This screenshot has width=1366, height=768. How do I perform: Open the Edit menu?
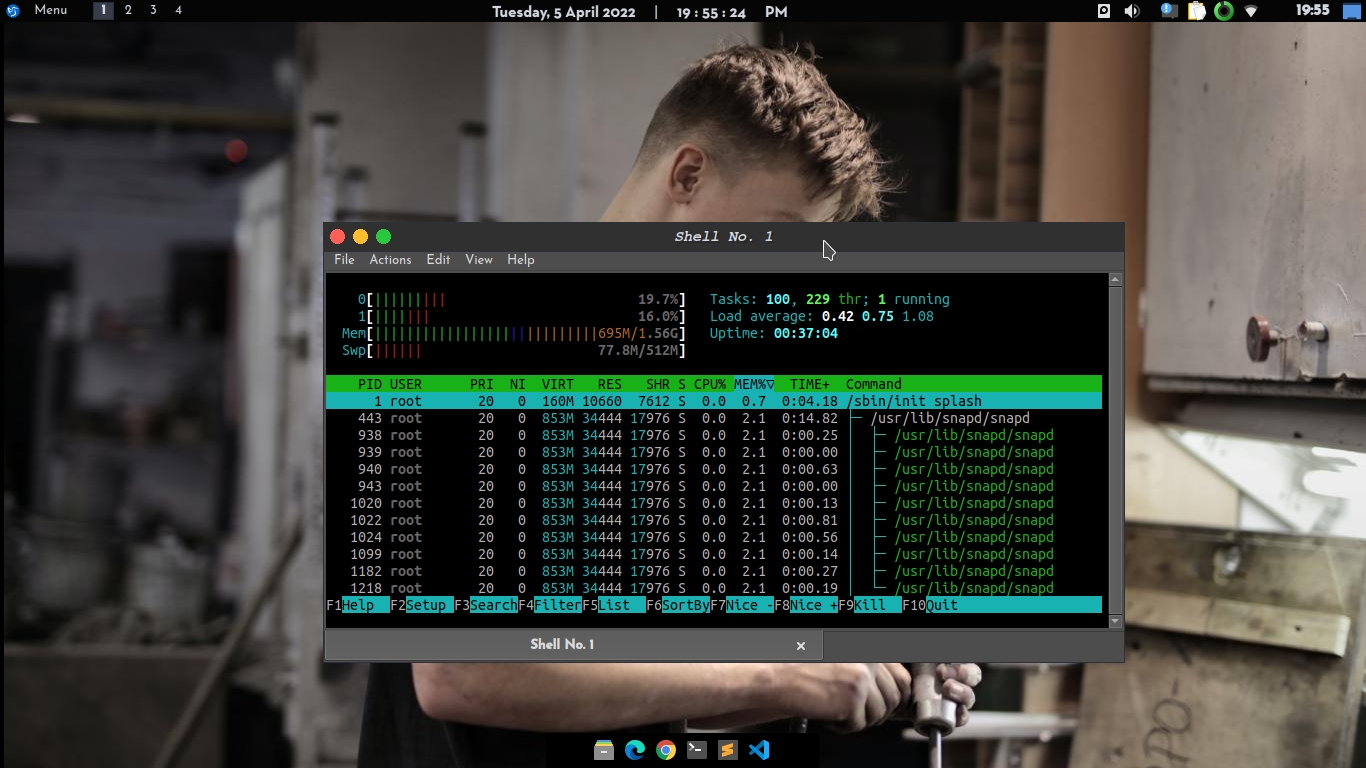point(438,259)
